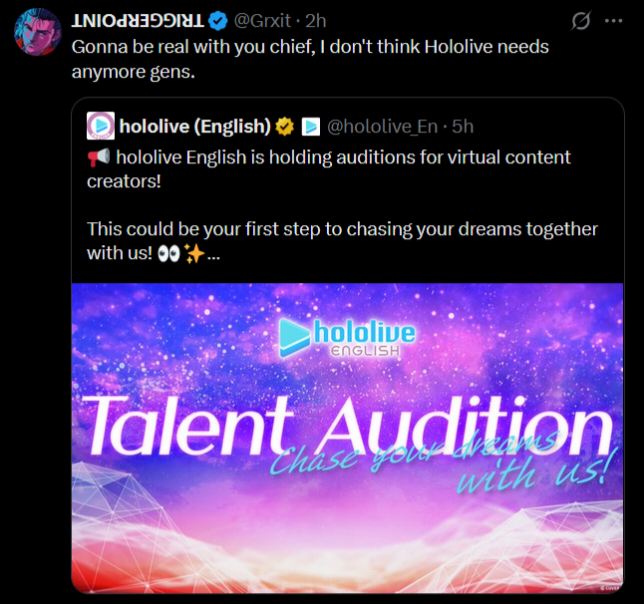Click the sparkles emoji in the quoted text
Screen dimensions: 644x604
(x=194, y=253)
